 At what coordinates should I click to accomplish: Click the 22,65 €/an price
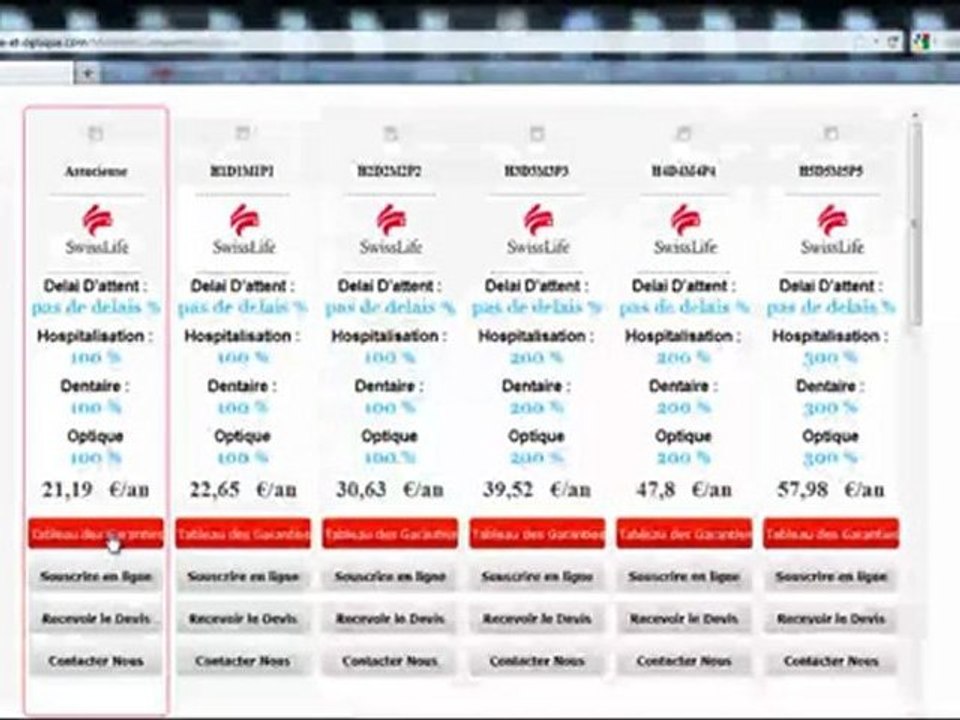[243, 490]
